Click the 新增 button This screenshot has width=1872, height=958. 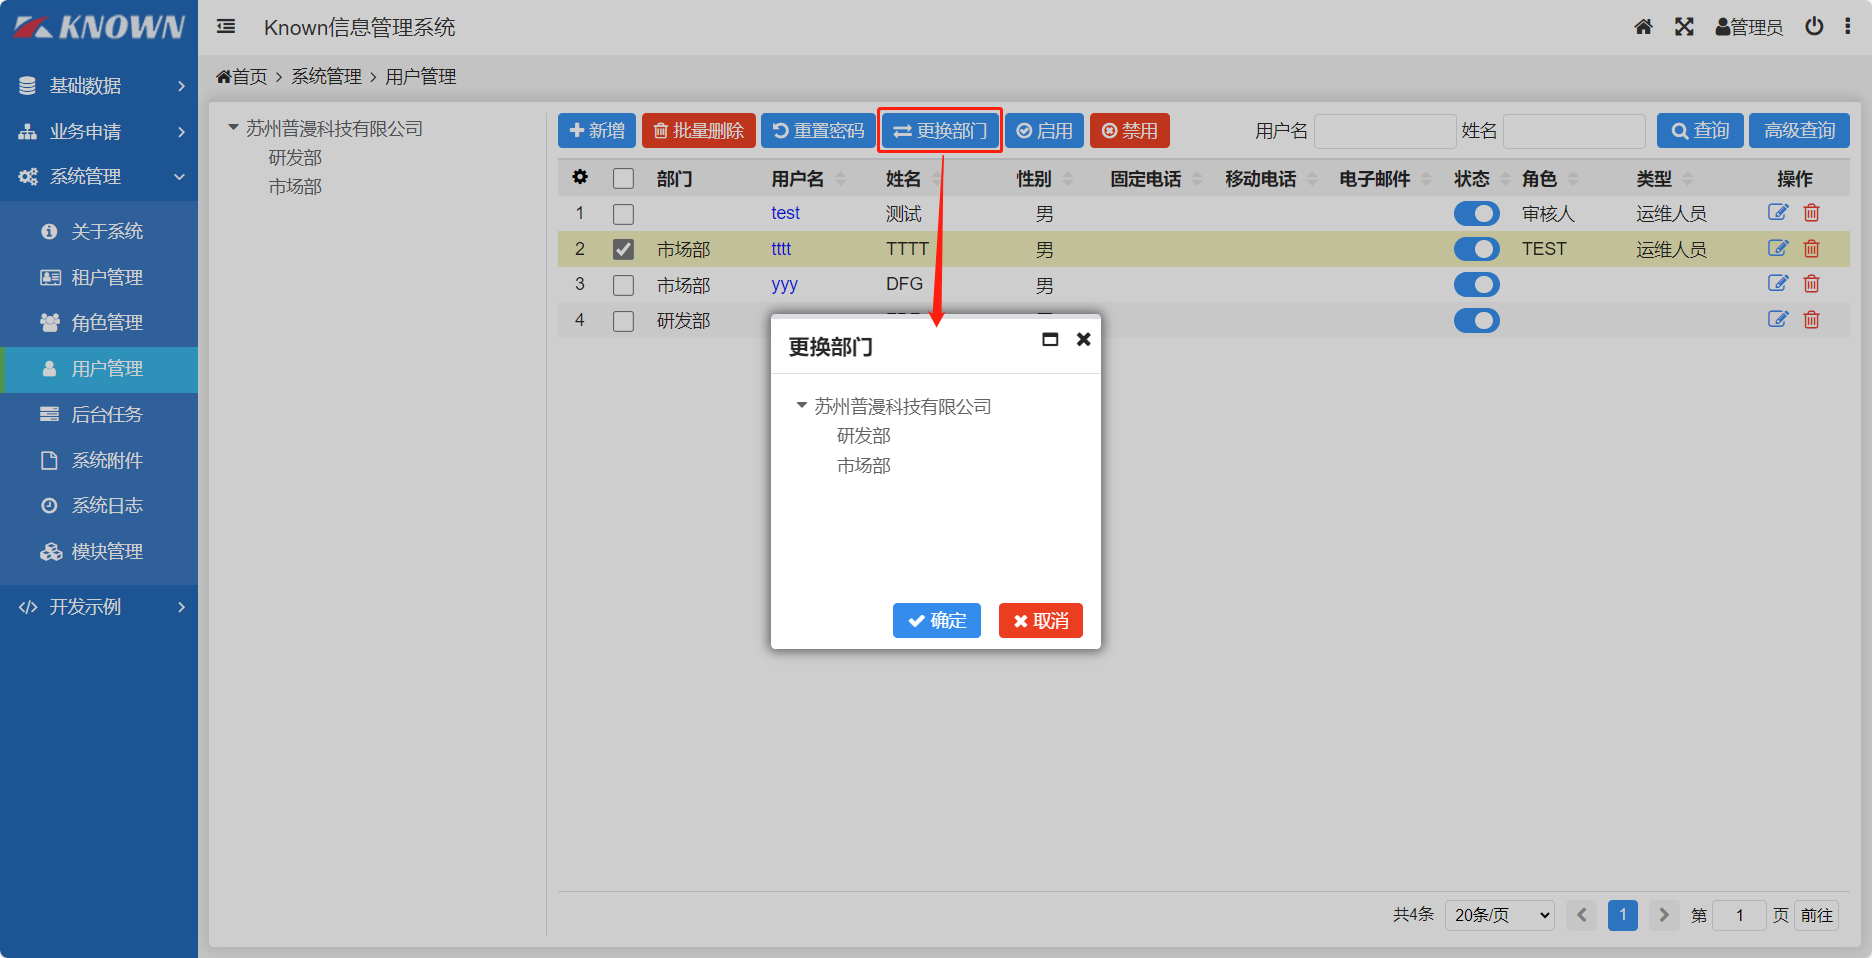point(597,131)
